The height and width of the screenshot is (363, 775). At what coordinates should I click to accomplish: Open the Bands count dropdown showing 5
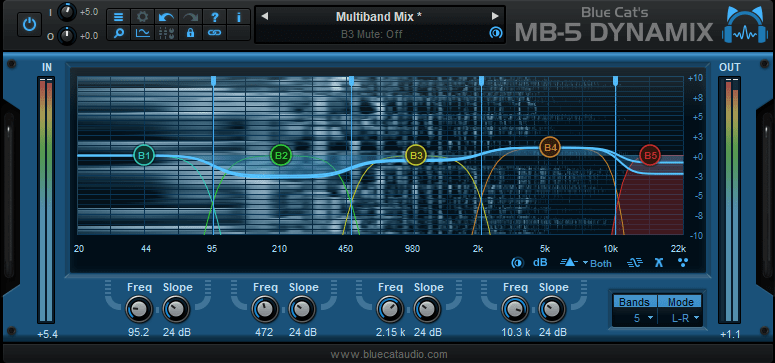635,318
